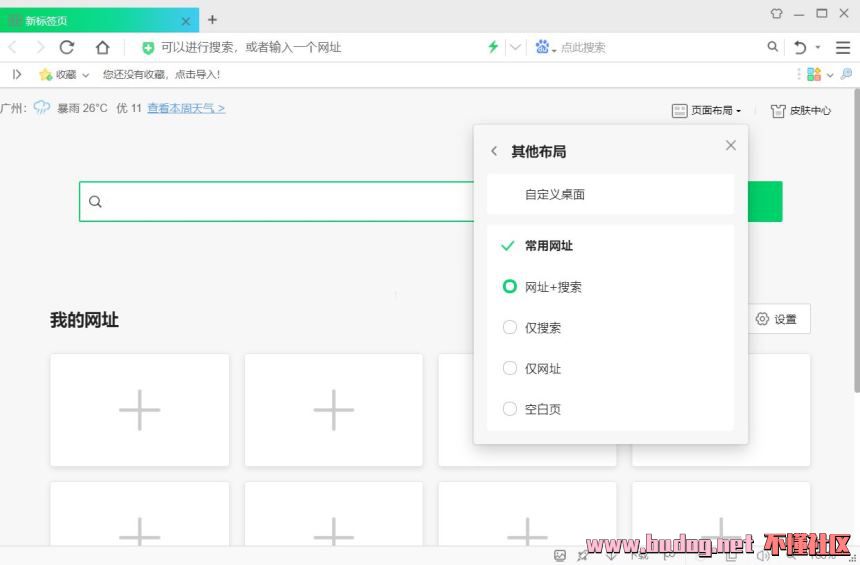Expand the 页面布局 dropdown
Screen dimensions: 860x565
pyautogui.click(x=707, y=111)
